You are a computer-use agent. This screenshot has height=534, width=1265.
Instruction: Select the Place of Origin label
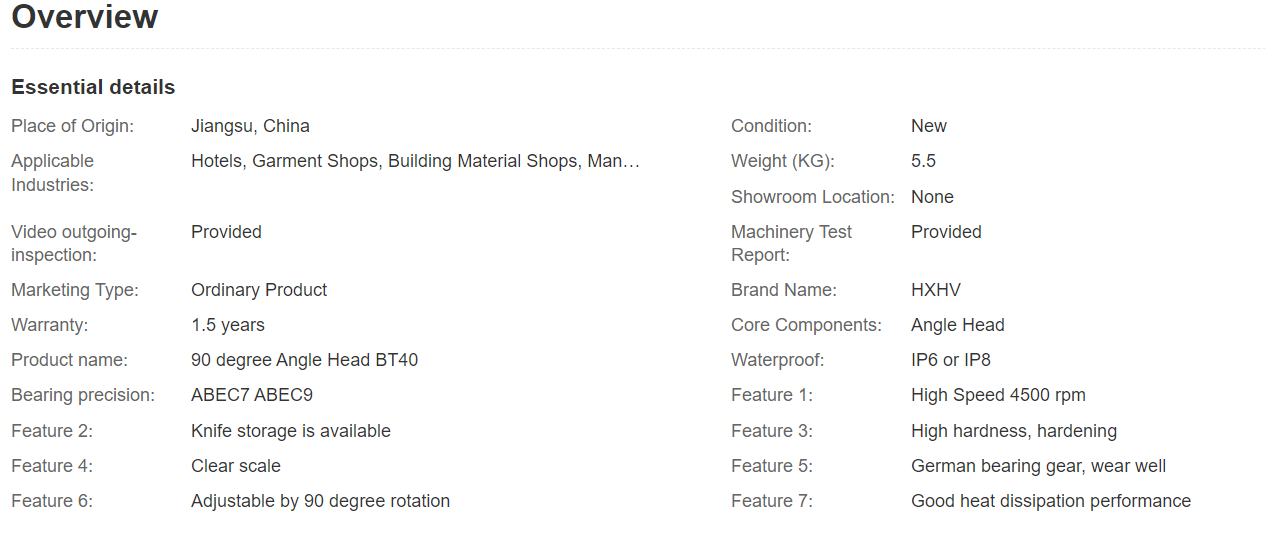tap(72, 126)
